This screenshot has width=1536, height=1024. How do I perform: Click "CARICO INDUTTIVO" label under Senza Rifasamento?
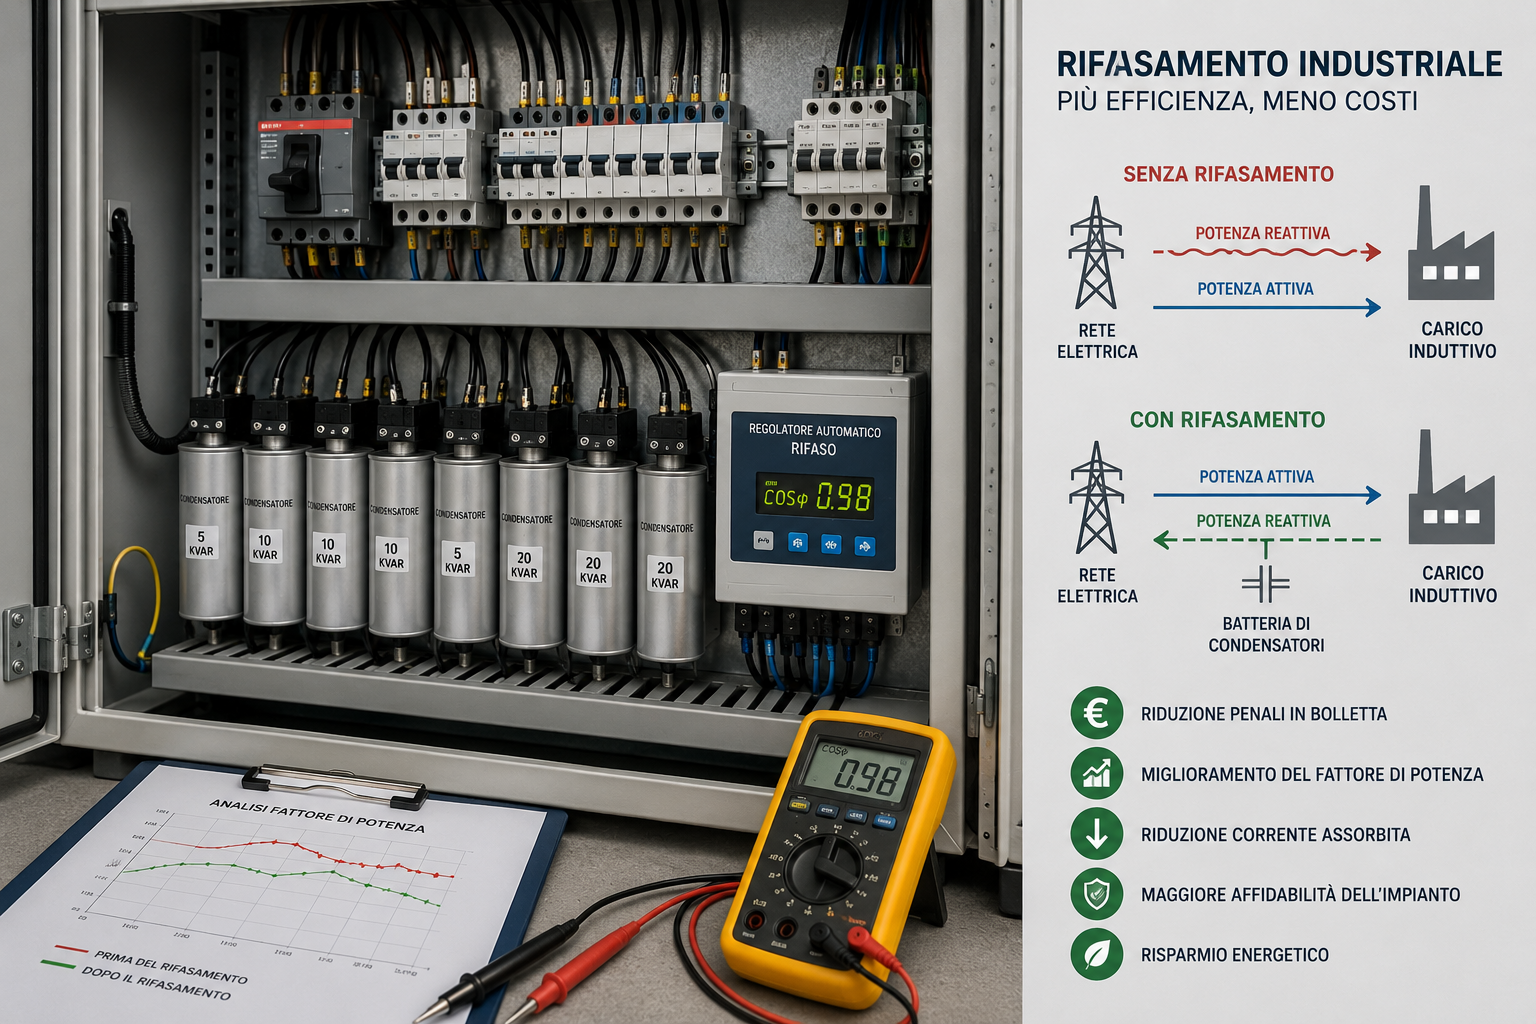1452,340
